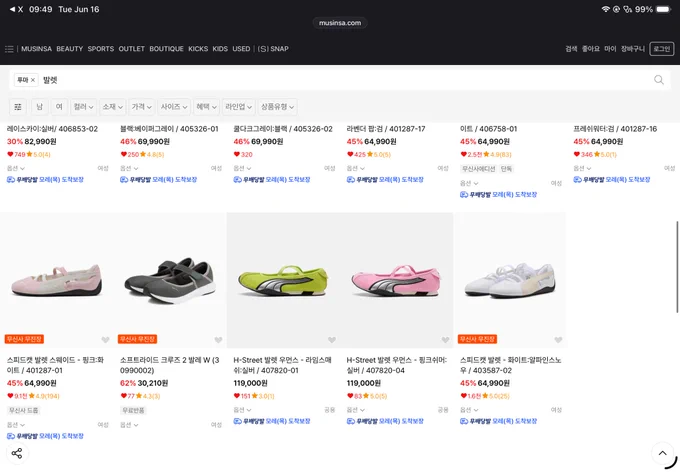The image size is (680, 472).
Task: Like the Softride Cruise 2 ballet shoe
Action: [x=218, y=340]
